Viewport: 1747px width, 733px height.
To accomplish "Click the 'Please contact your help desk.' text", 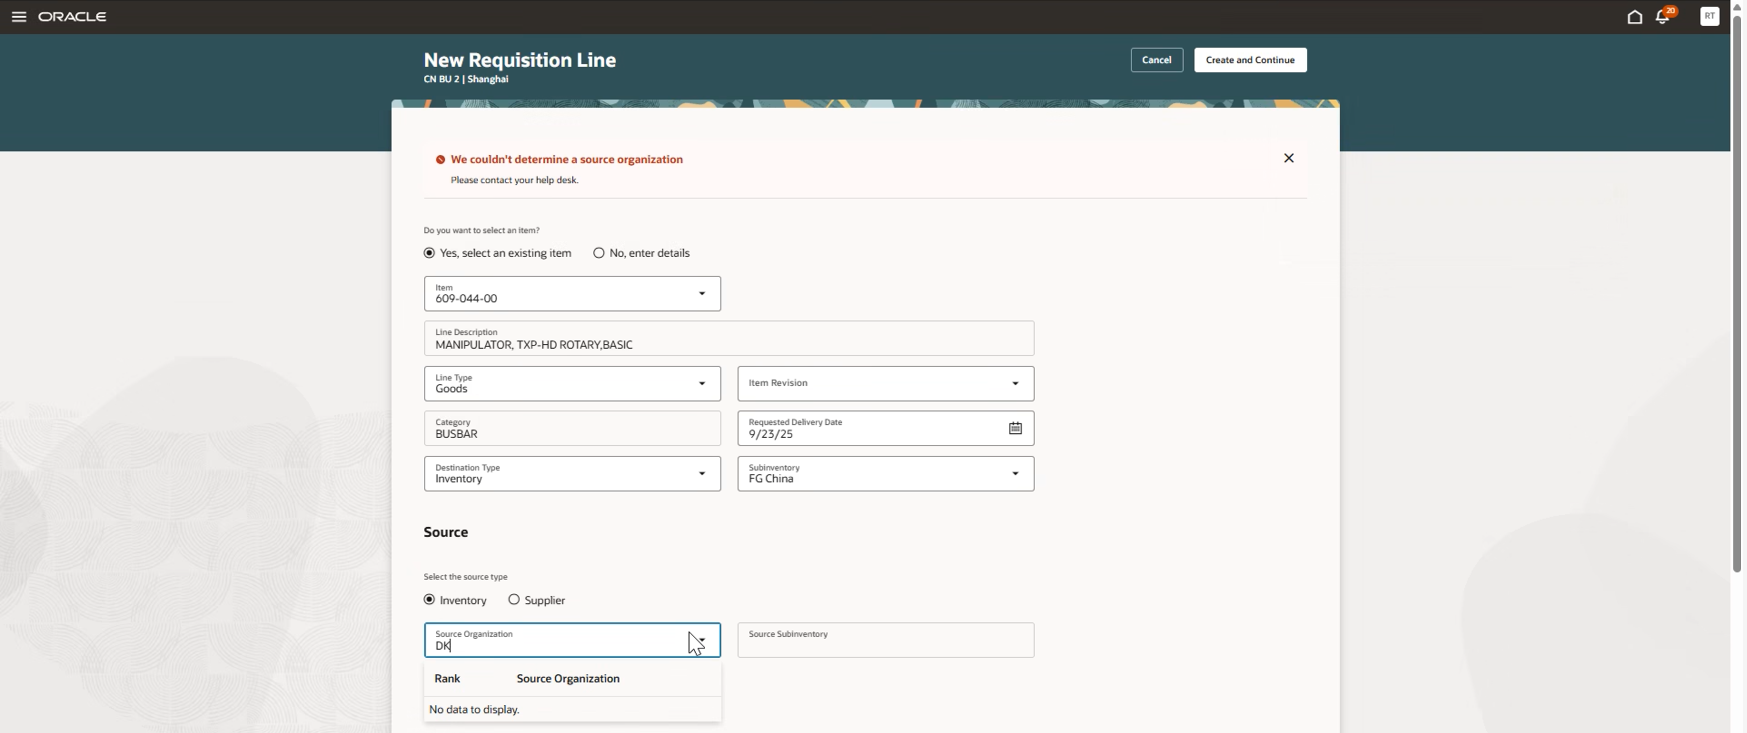I will pyautogui.click(x=514, y=180).
